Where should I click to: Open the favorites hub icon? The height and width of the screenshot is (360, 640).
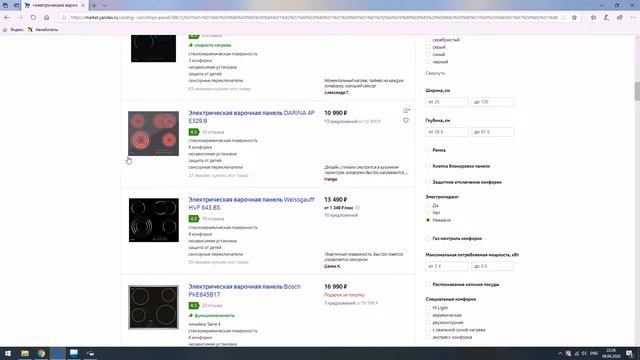tap(593, 18)
